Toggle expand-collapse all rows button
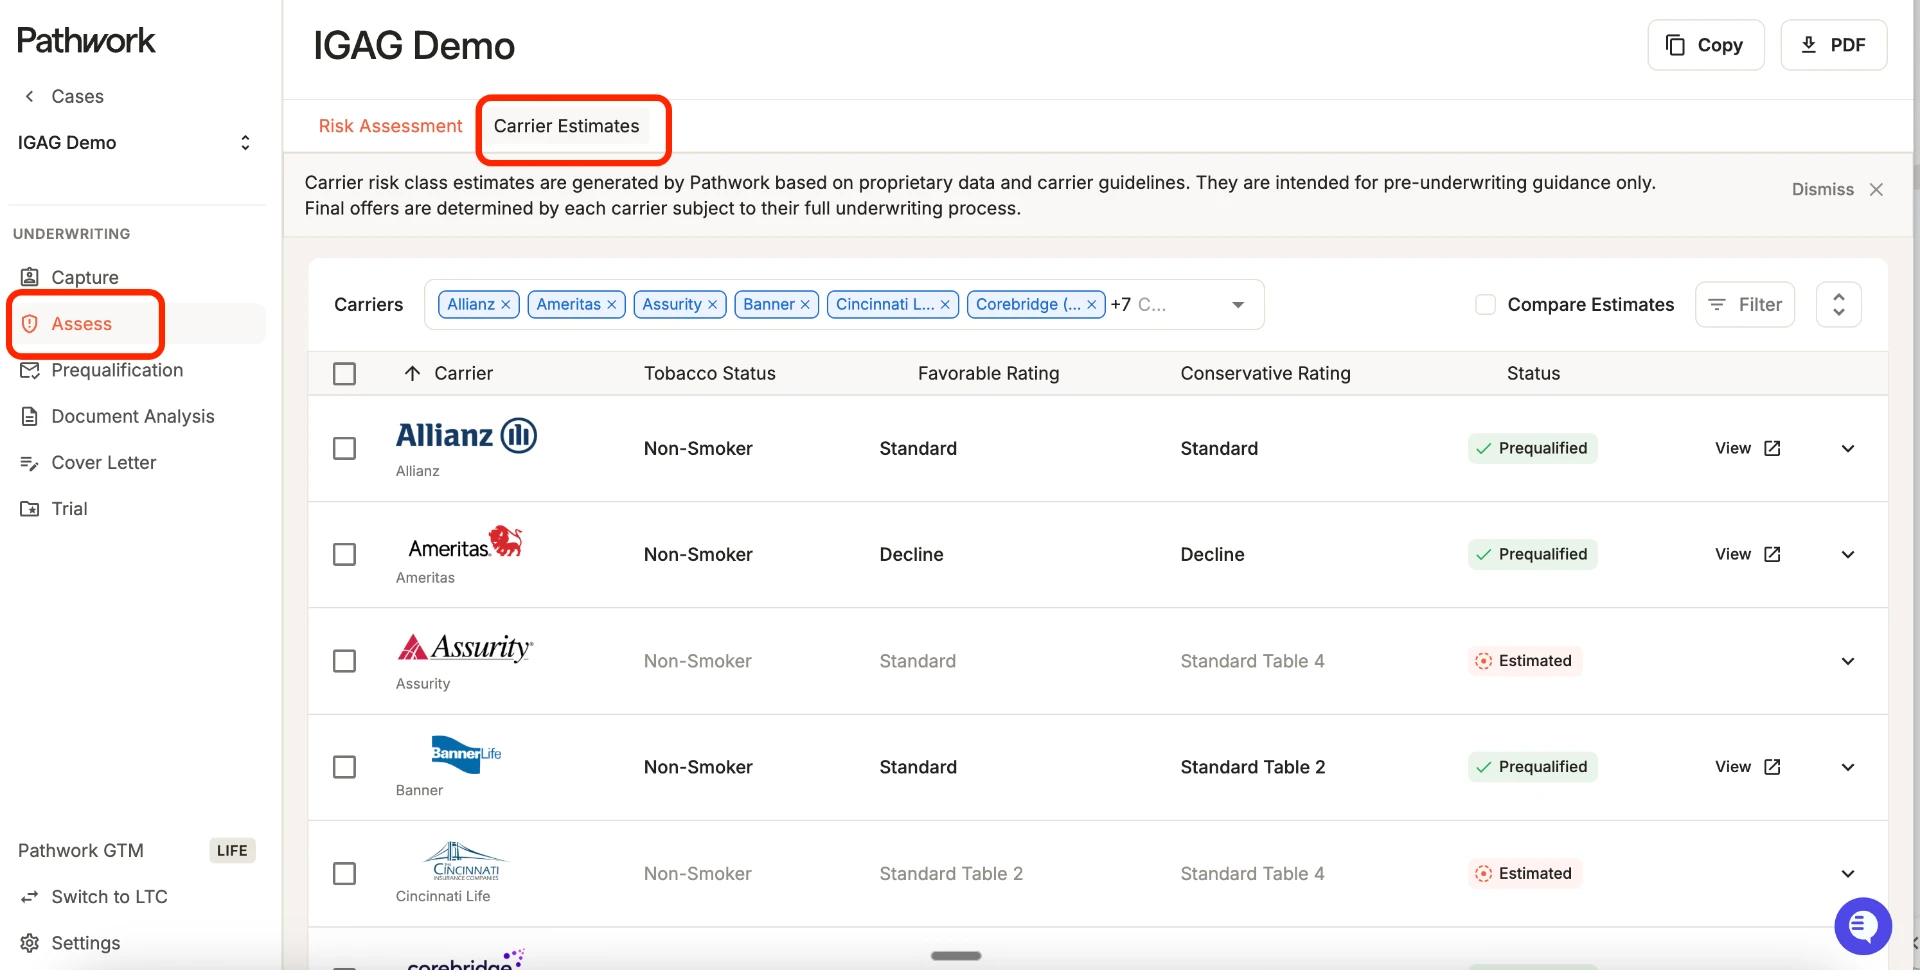Screen dimensions: 1920x970 click(x=1838, y=304)
